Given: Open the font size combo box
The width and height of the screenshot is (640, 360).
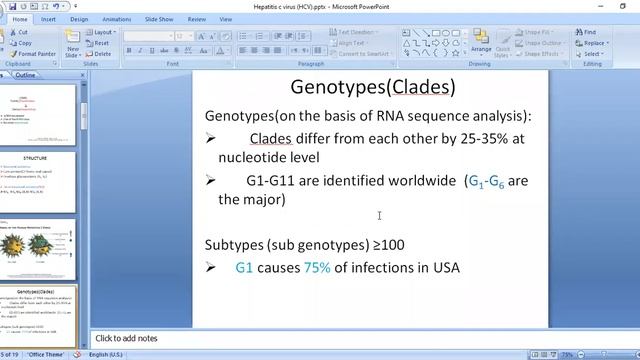Looking at the screenshot, I should [x=184, y=36].
